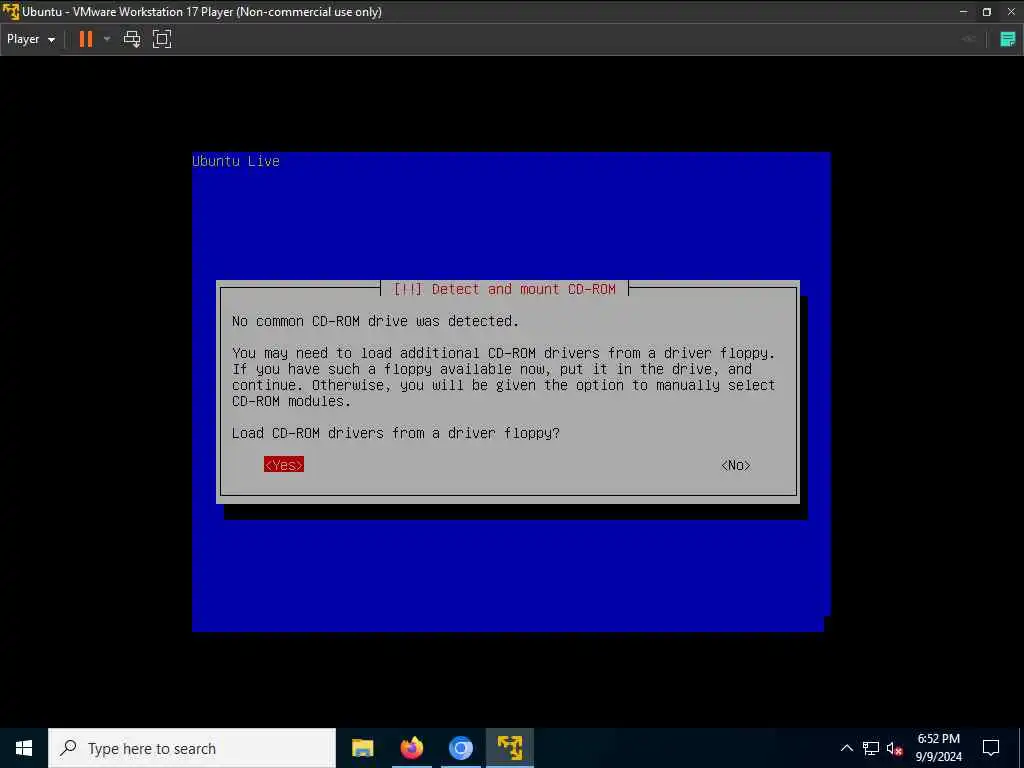
Task: Select the No button in the dialog
Action: click(x=736, y=465)
